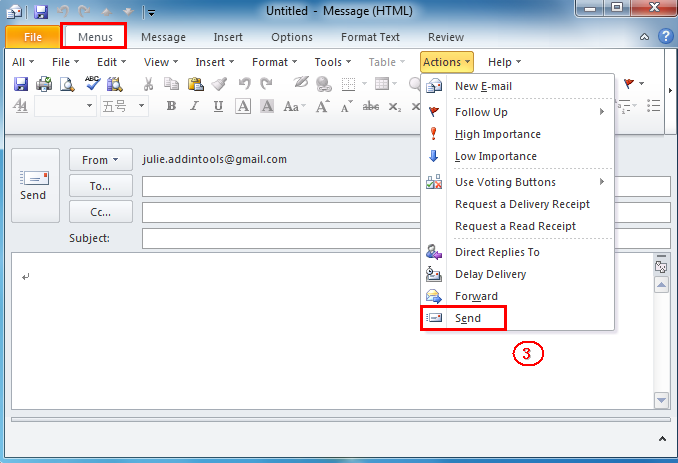Viewport: 678px width, 463px height.
Task: Click the Save icon in the title bar
Action: tap(41, 12)
